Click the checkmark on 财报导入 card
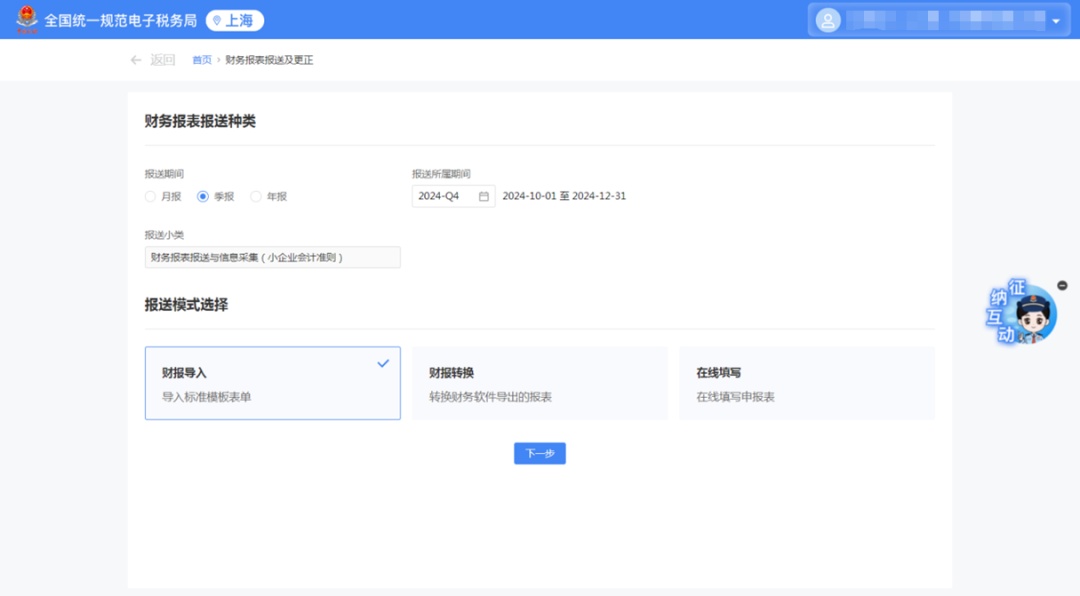 tap(383, 363)
